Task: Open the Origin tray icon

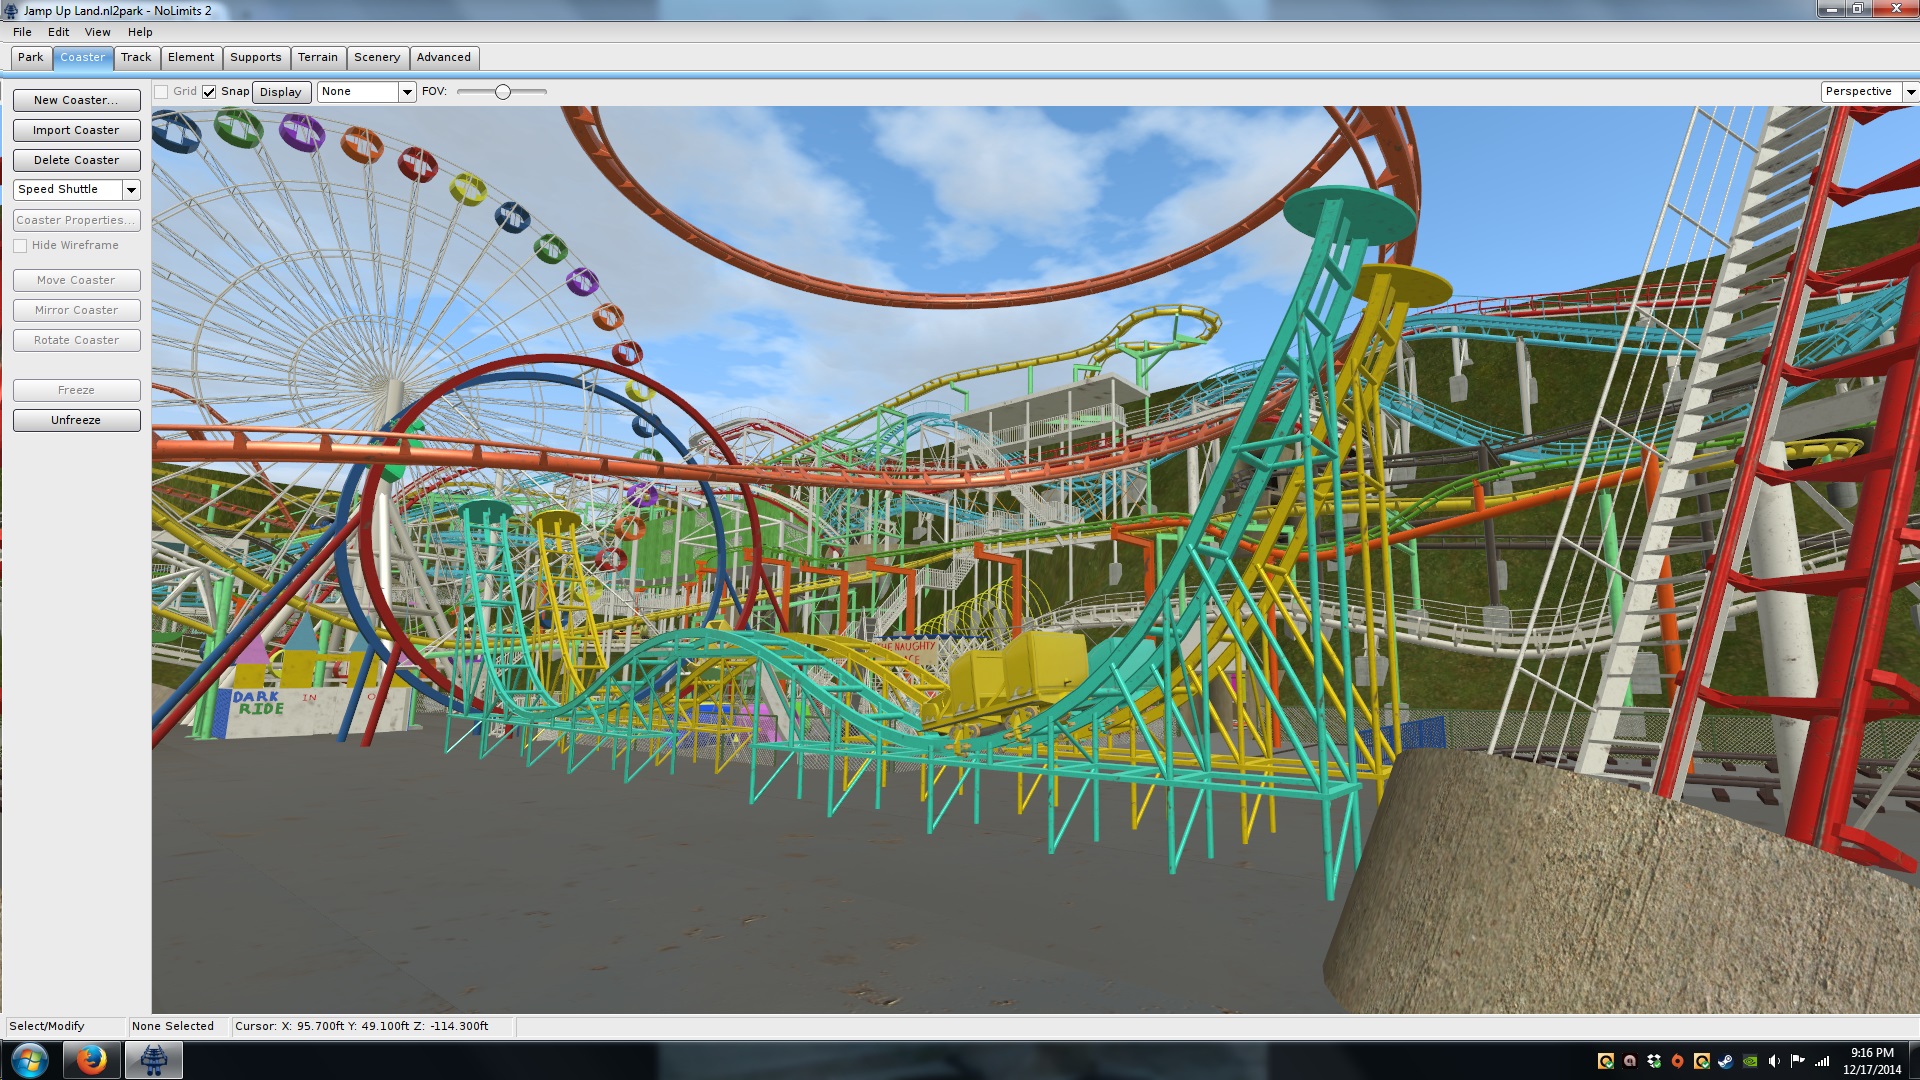Action: [1677, 1061]
